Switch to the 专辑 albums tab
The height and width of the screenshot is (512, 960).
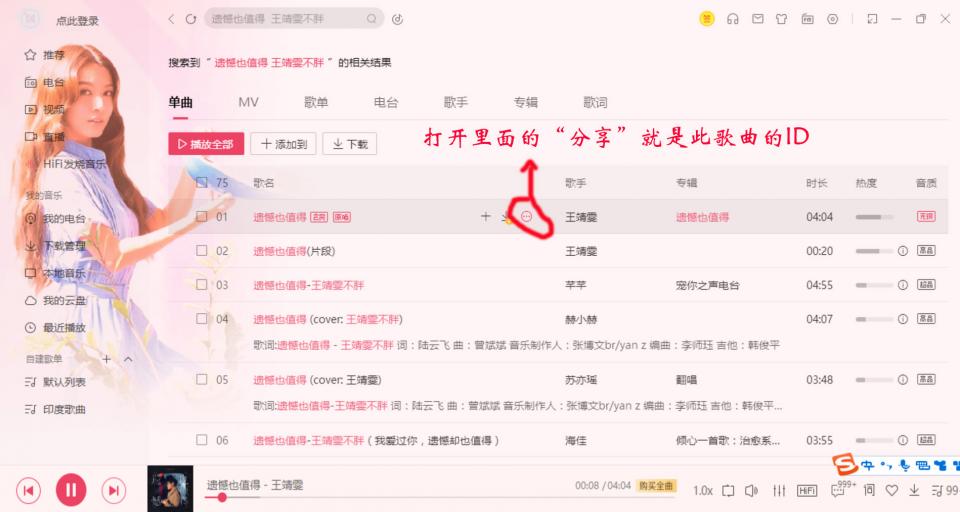click(525, 102)
